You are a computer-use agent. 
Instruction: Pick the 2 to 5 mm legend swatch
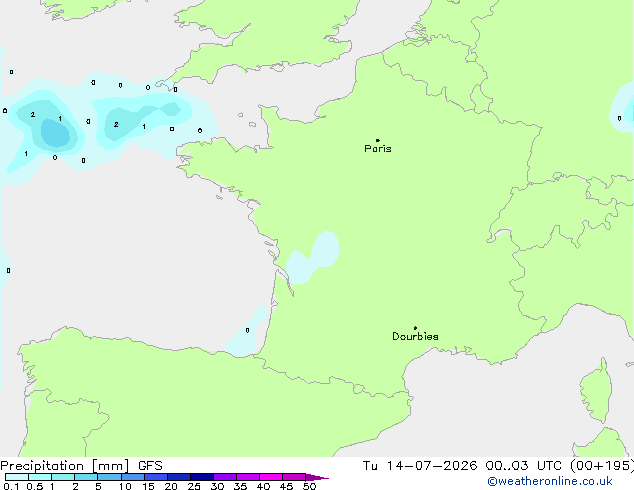point(86,477)
